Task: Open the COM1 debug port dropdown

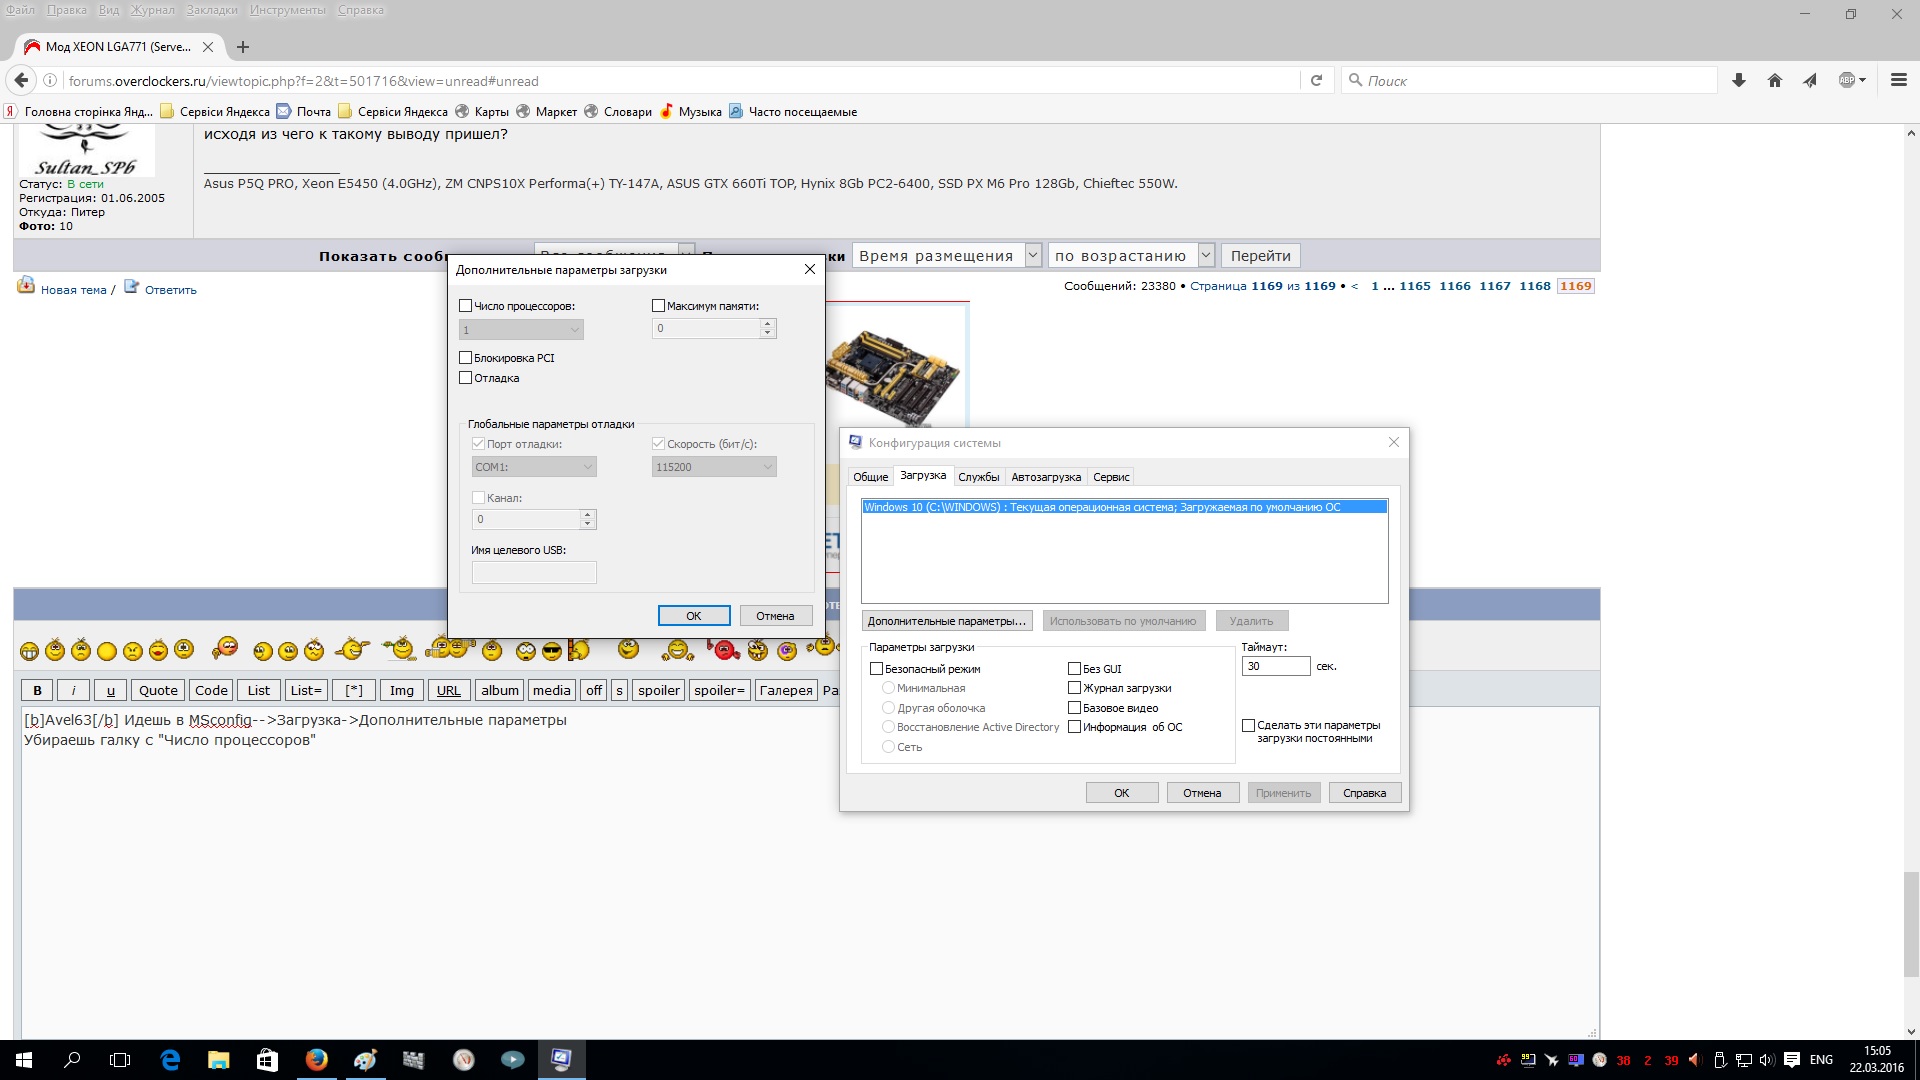Action: tap(534, 467)
